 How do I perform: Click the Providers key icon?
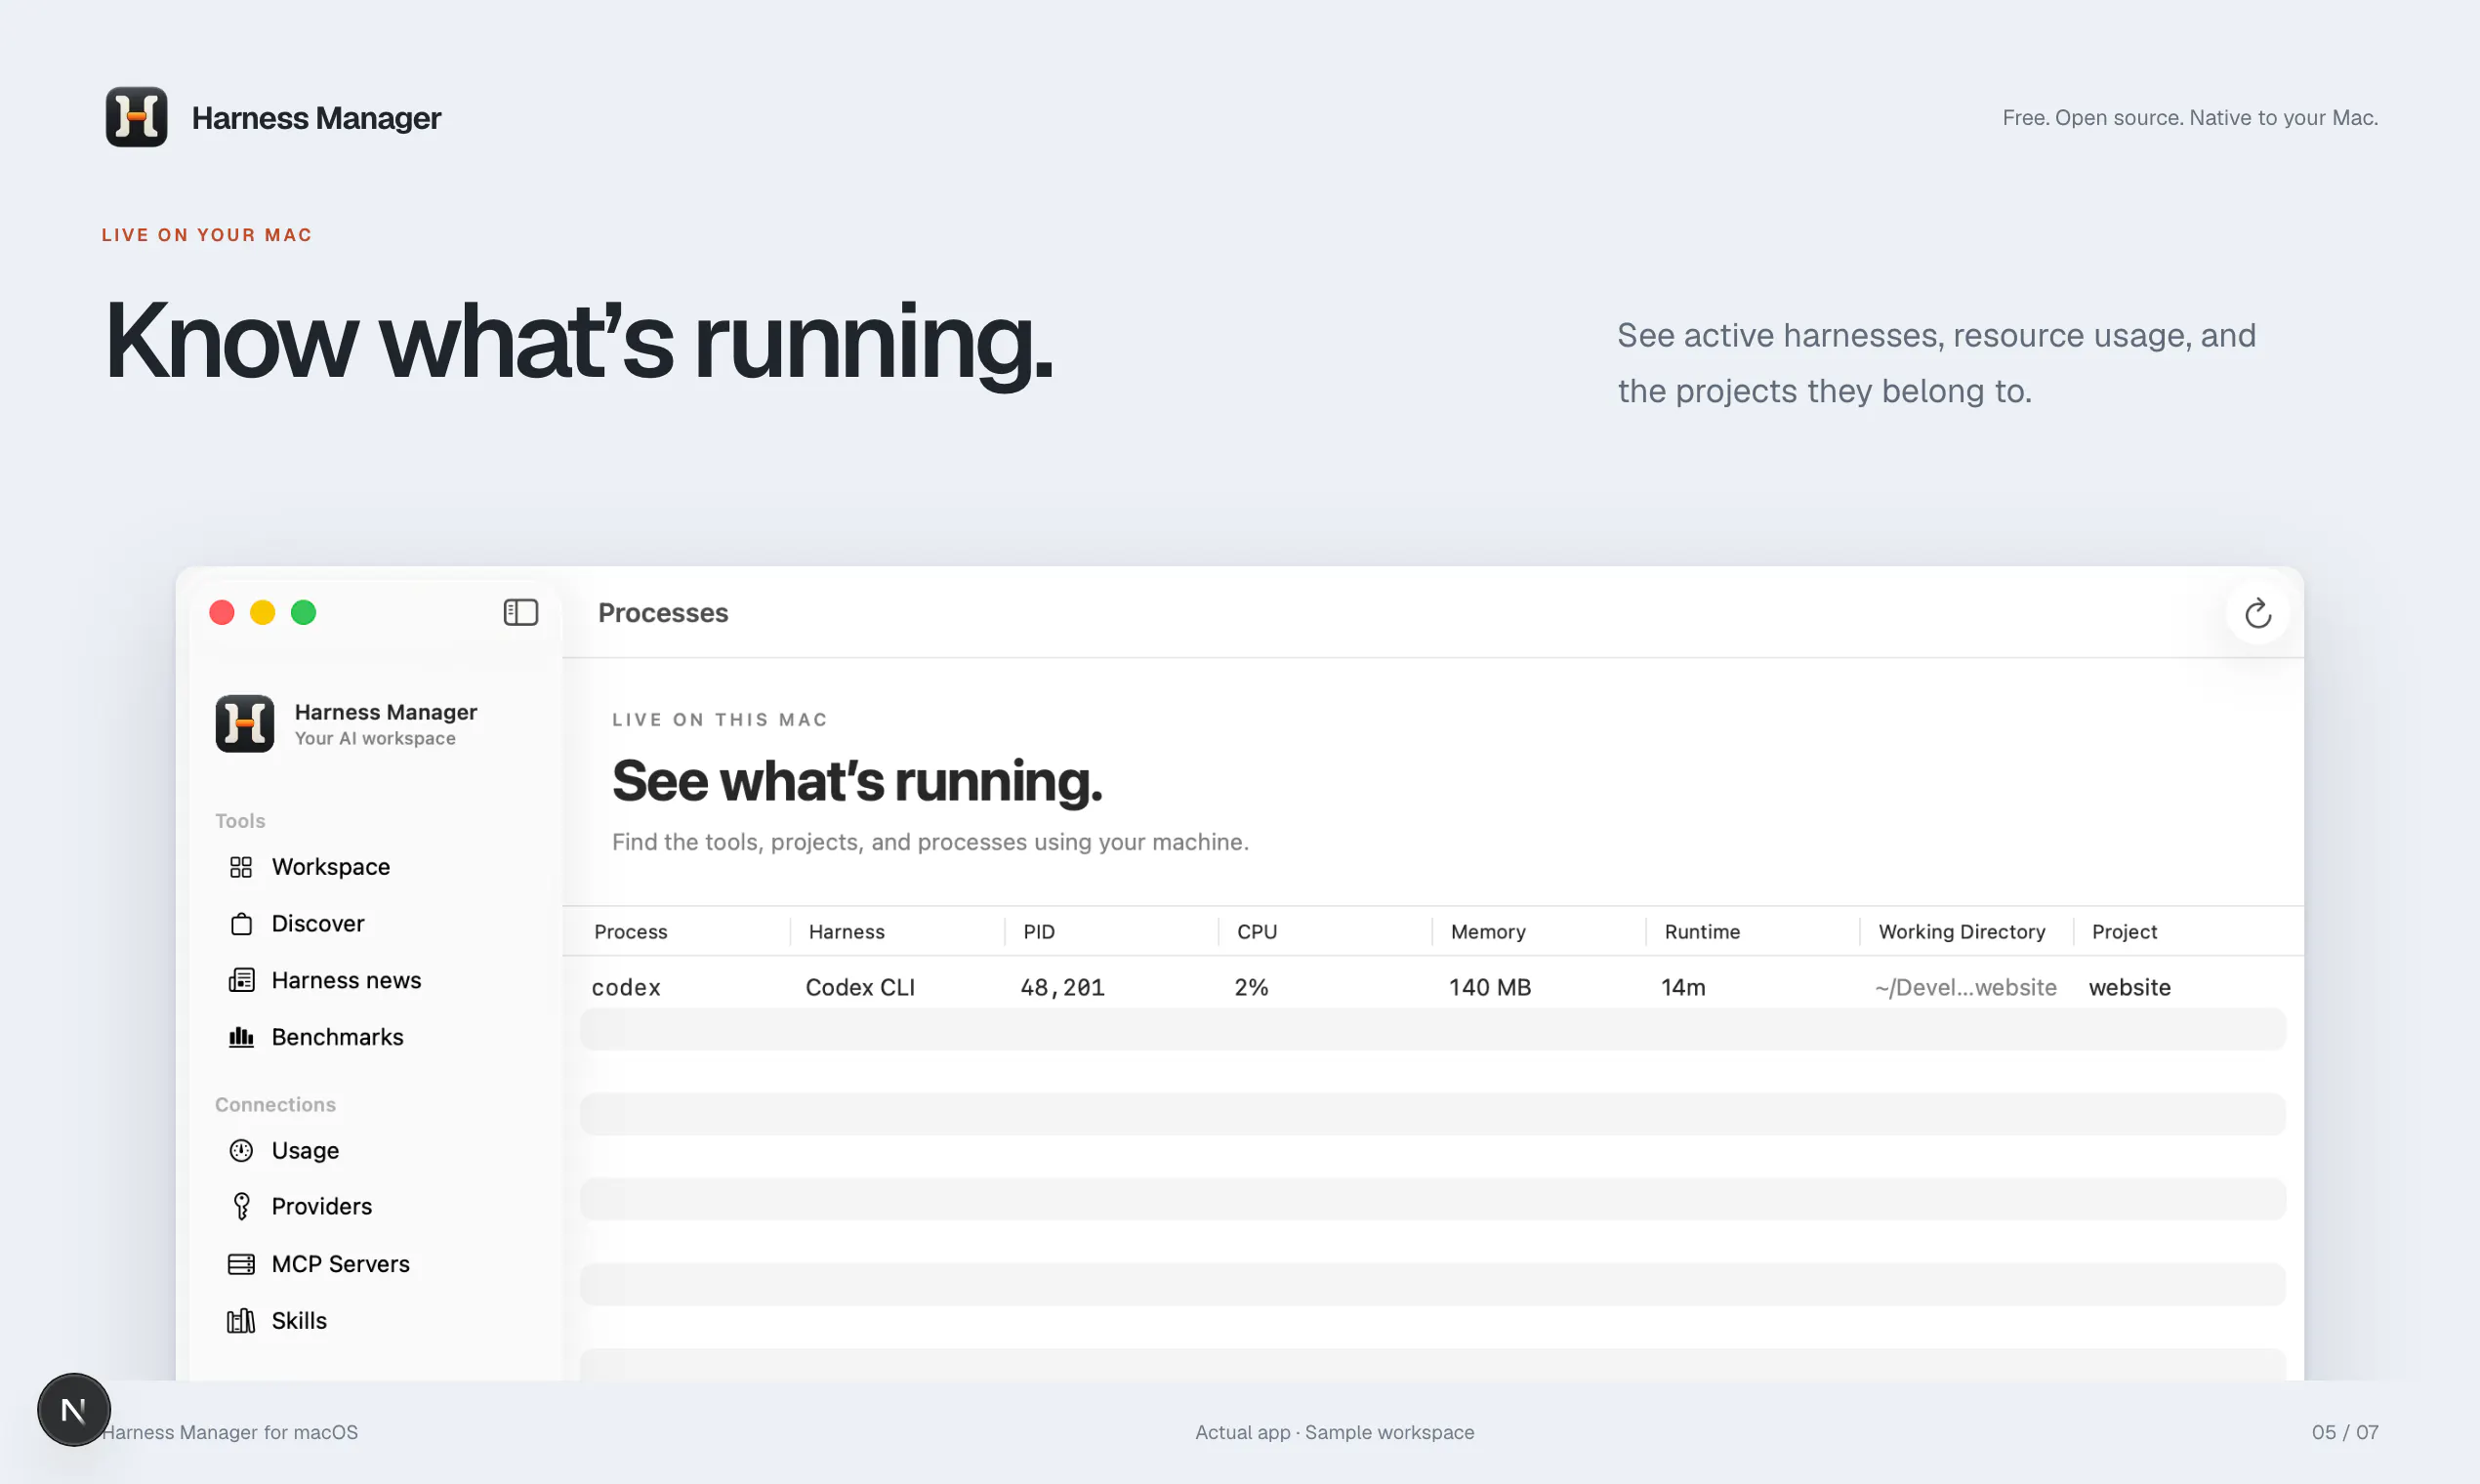coord(241,1207)
